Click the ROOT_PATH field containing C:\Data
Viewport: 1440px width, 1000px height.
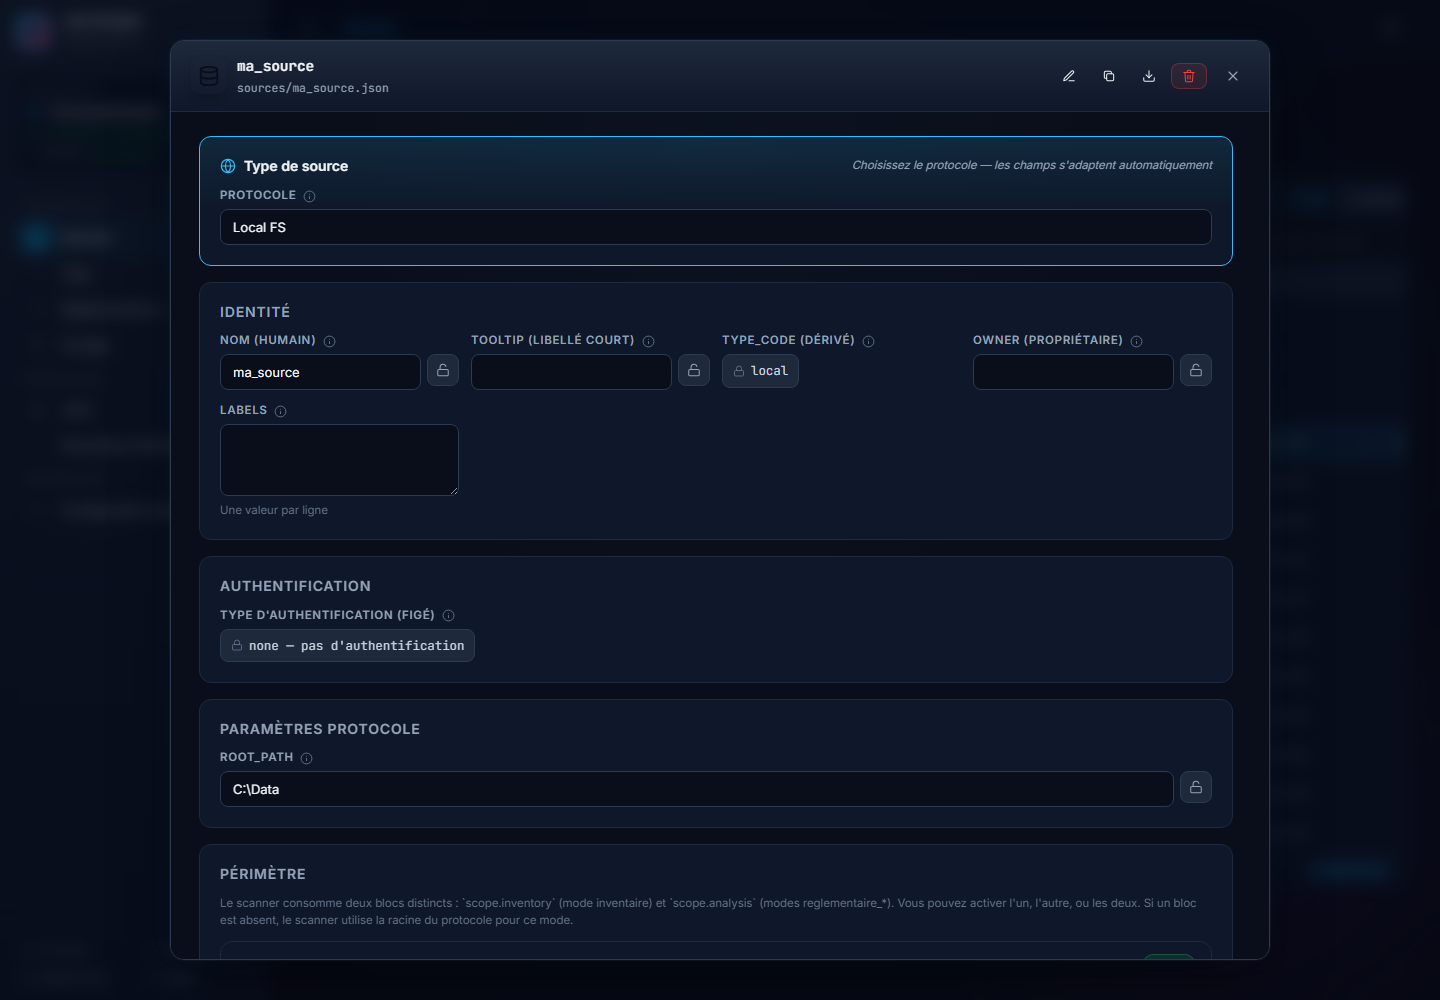[696, 789]
